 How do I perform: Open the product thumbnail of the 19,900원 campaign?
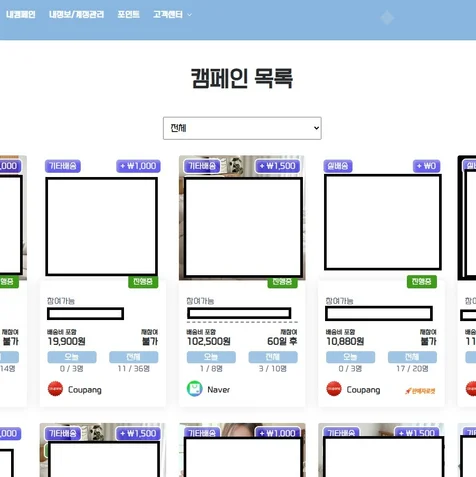tap(102, 227)
